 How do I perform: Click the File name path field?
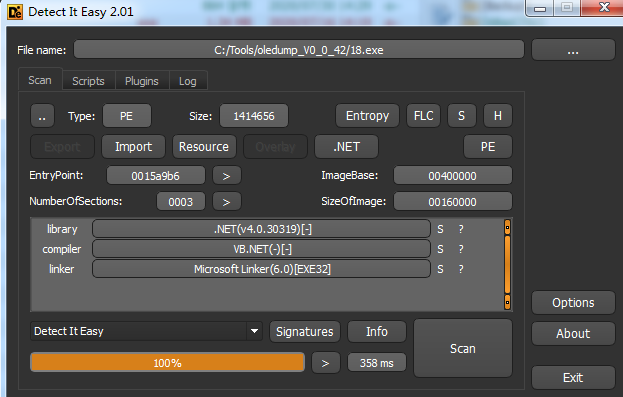tap(299, 50)
